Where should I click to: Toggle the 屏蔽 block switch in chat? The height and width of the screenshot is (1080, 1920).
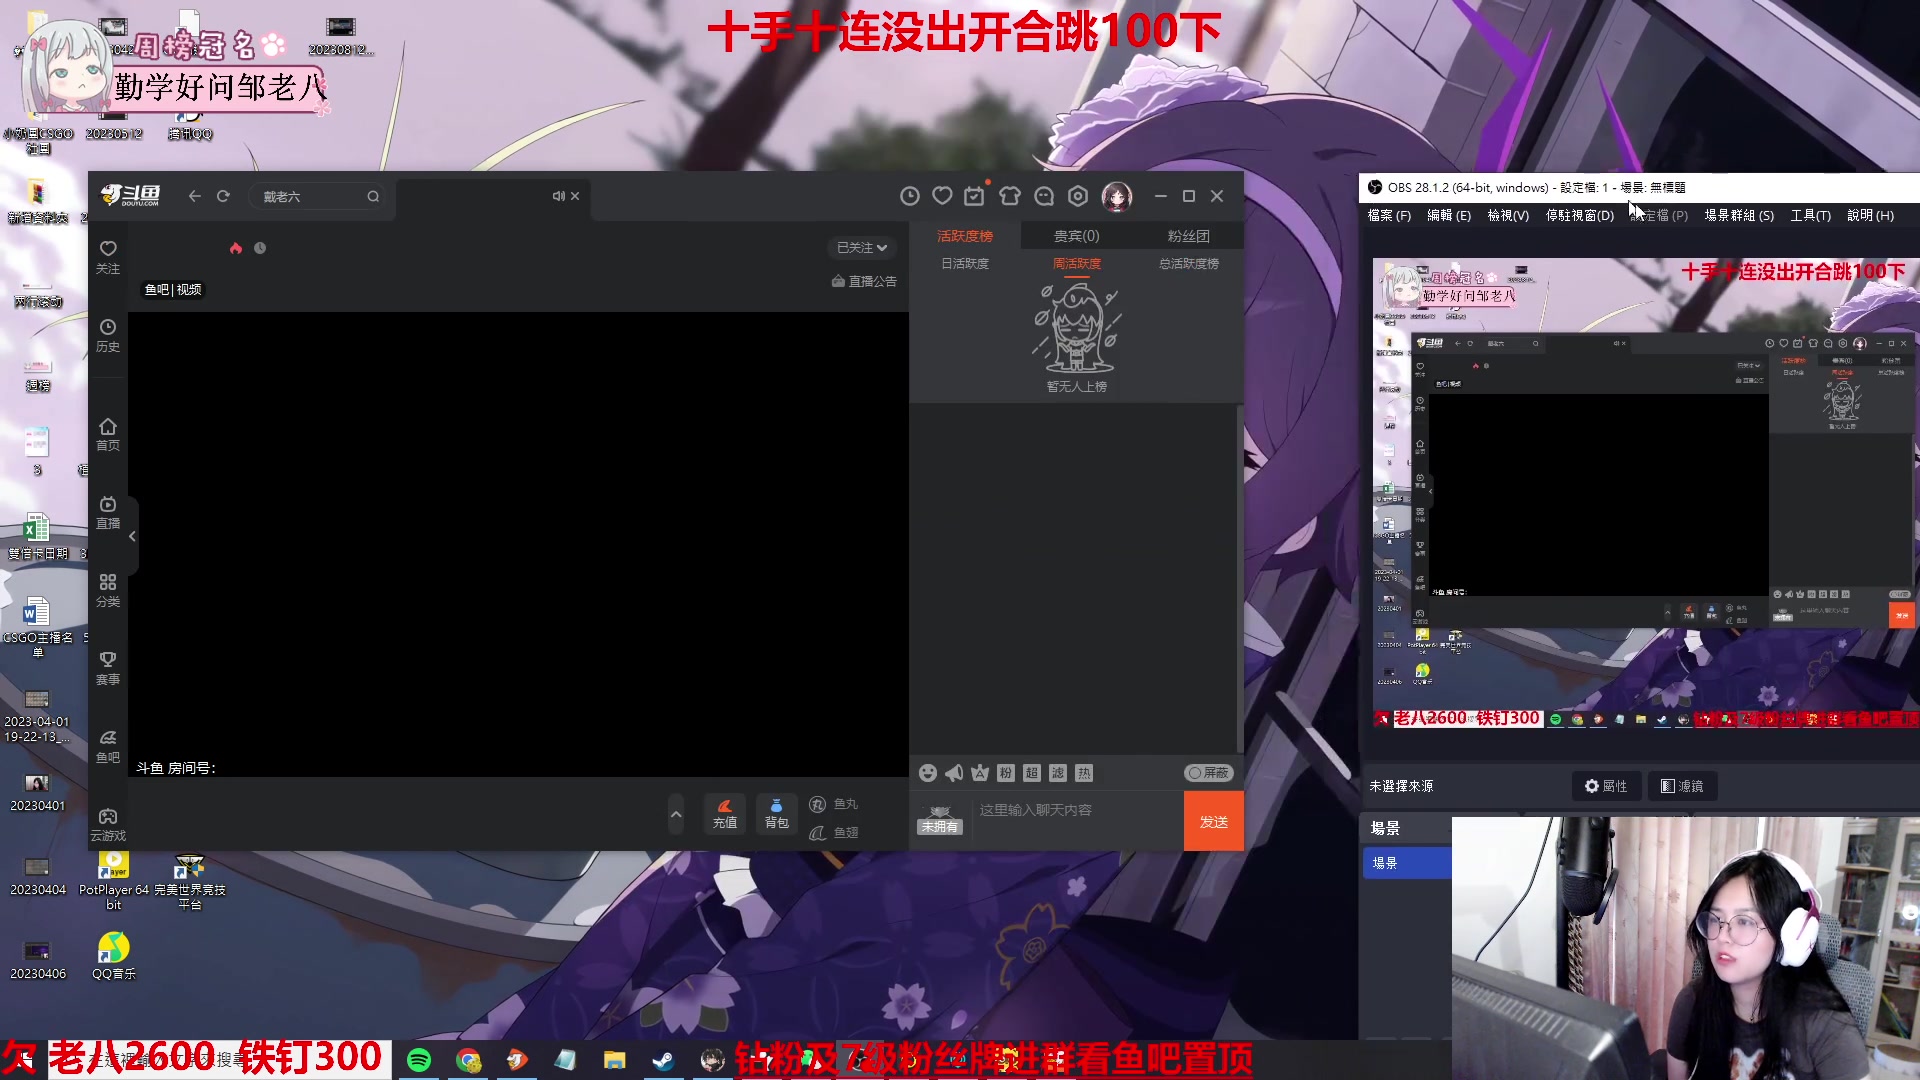(x=1209, y=773)
